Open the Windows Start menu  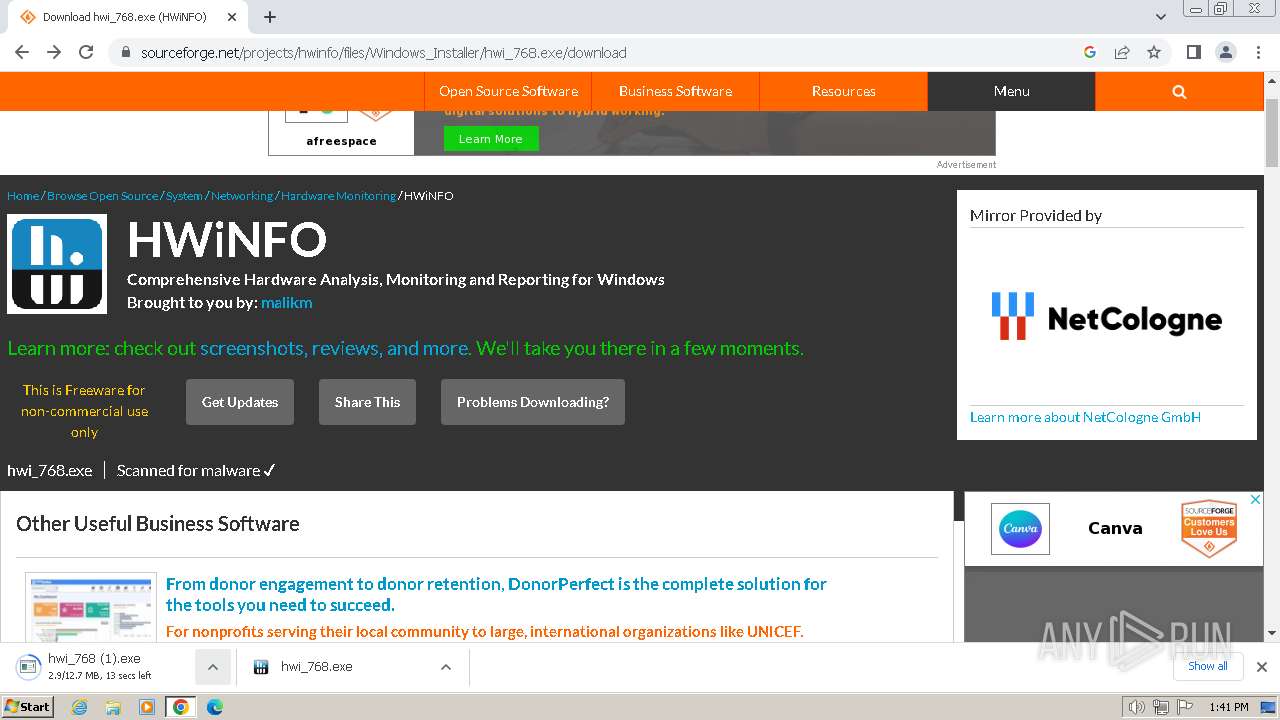27,706
